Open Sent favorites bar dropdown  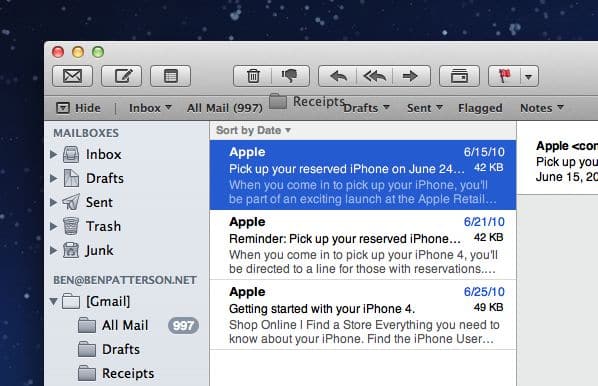click(x=424, y=108)
